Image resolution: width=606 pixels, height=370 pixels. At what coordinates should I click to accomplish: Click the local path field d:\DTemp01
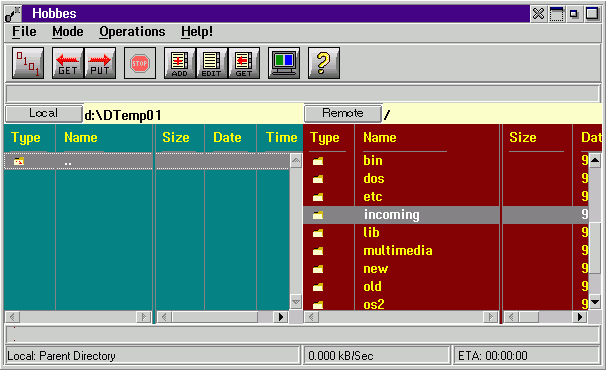(x=193, y=115)
